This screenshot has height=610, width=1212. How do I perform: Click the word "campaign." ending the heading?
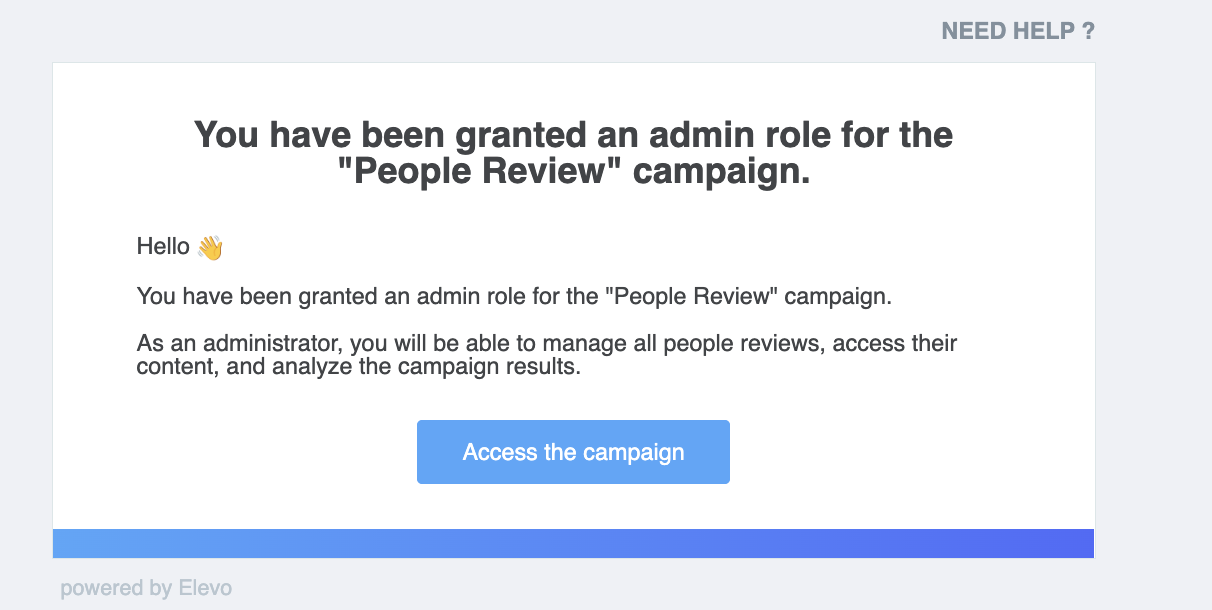pyautogui.click(x=722, y=173)
